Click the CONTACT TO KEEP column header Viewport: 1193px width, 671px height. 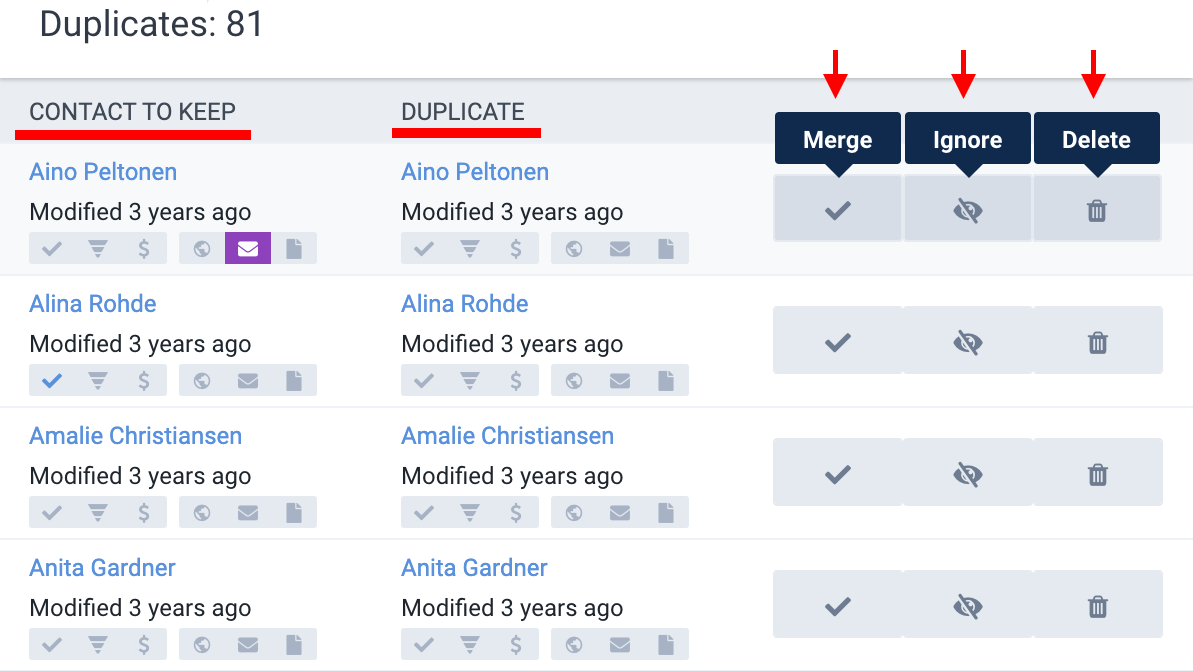click(x=132, y=112)
